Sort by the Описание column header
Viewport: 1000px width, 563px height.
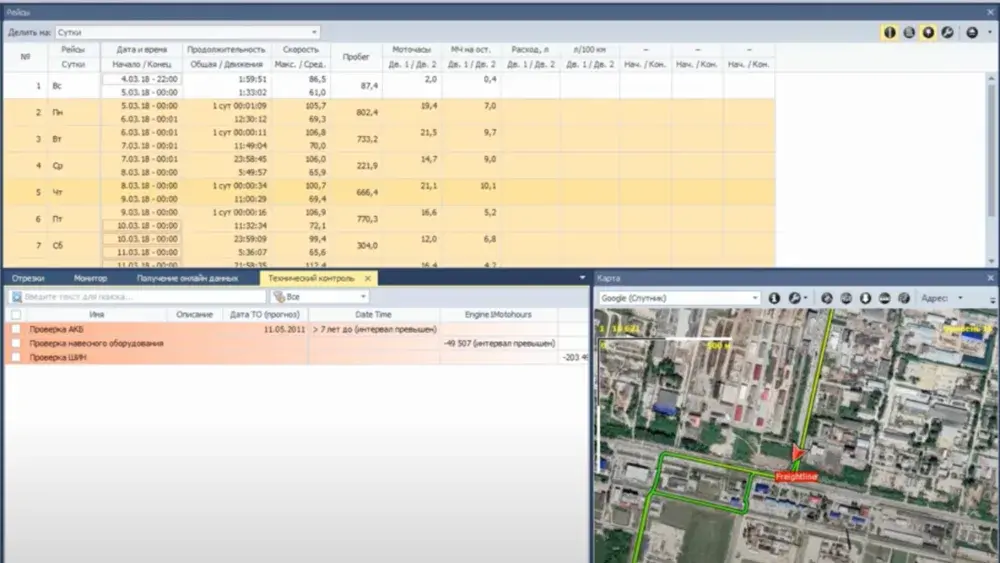[x=195, y=314]
